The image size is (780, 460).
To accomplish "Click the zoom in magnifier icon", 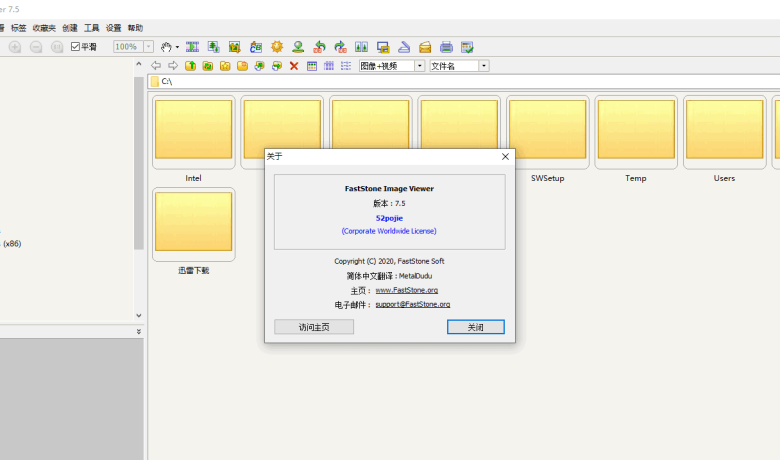I will tap(15, 47).
